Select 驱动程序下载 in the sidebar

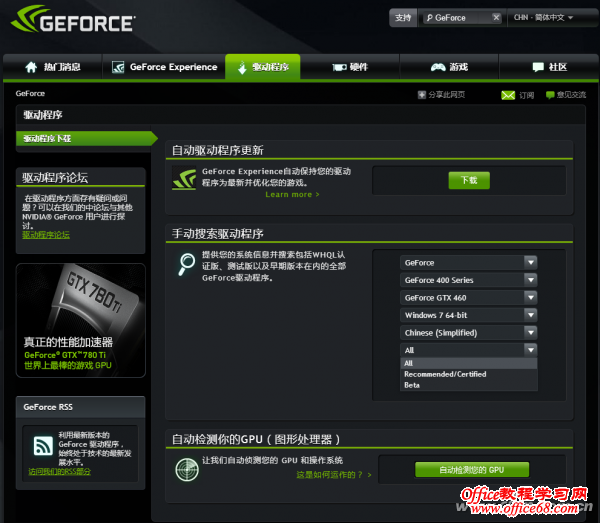coord(85,138)
